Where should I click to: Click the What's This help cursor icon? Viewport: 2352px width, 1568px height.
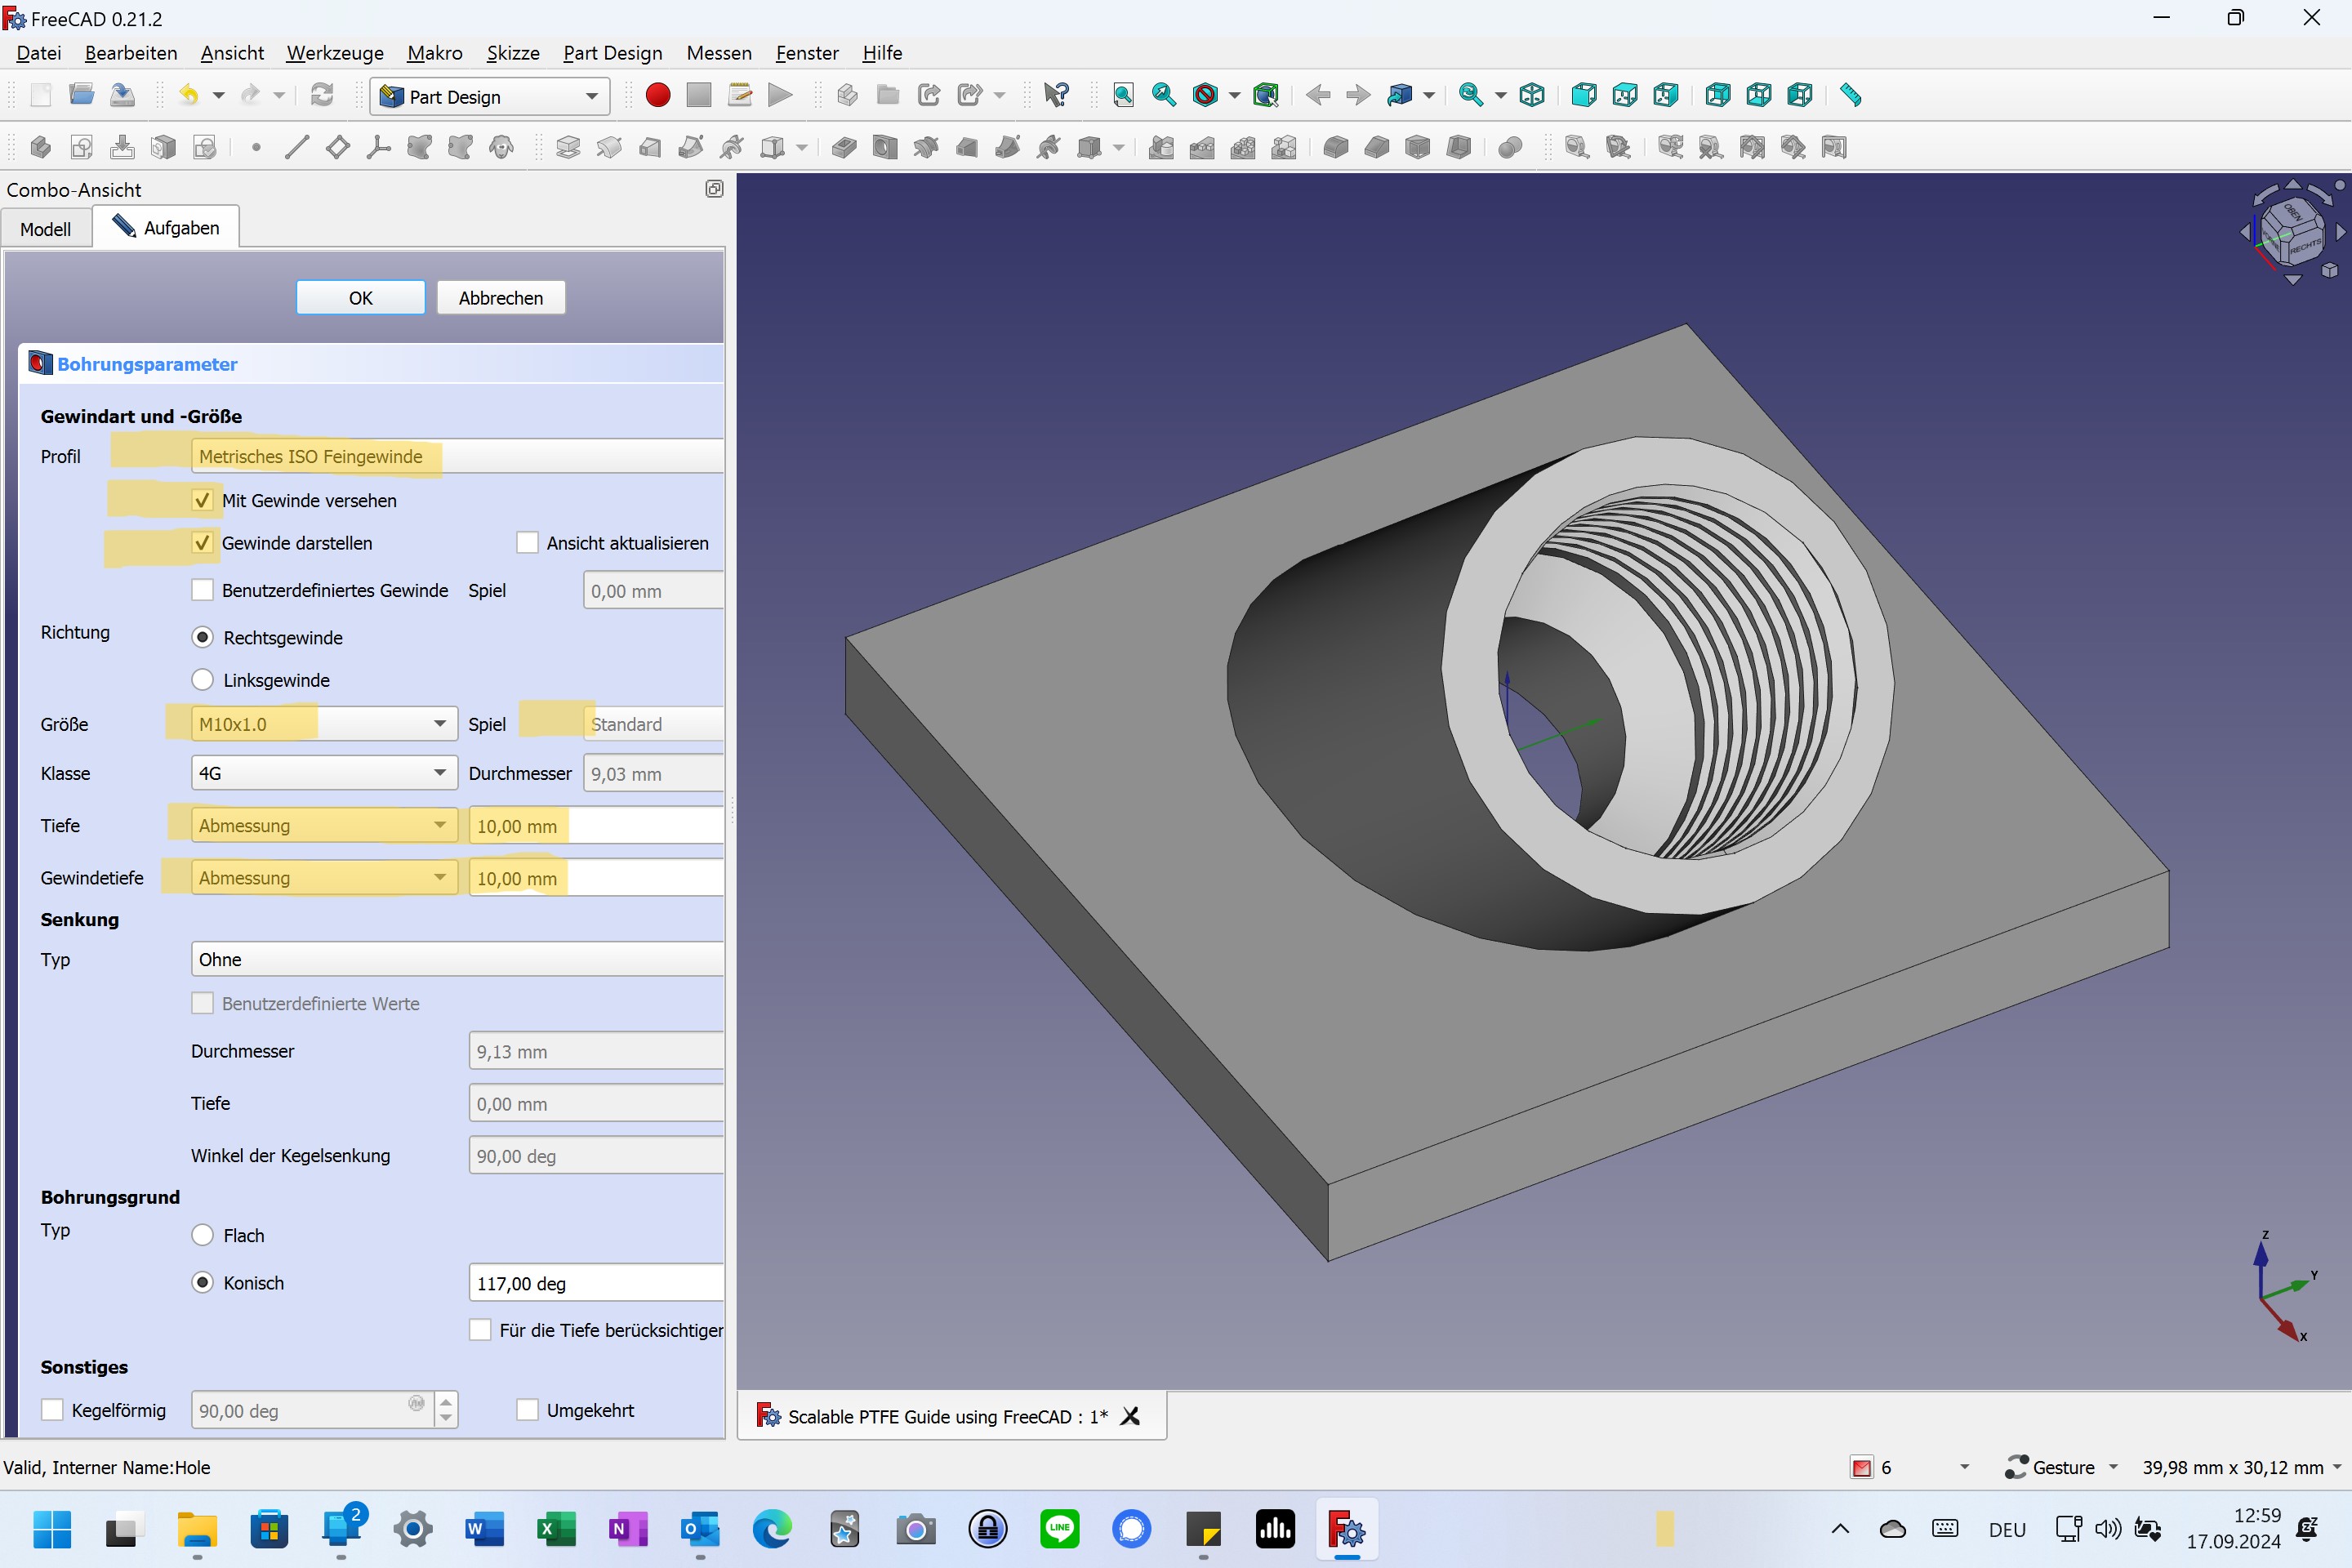[x=1056, y=95]
